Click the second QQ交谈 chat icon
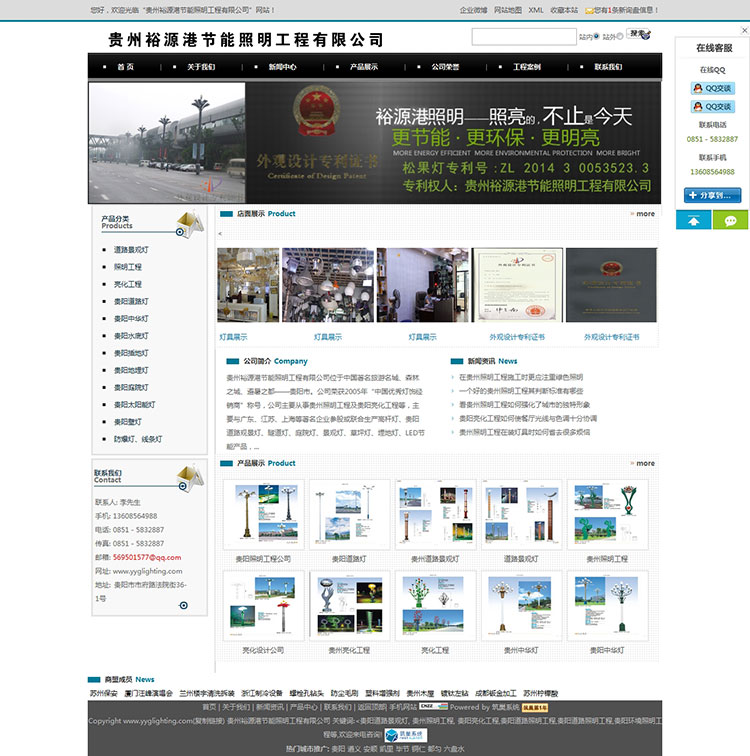The height and width of the screenshot is (756, 750). click(712, 106)
